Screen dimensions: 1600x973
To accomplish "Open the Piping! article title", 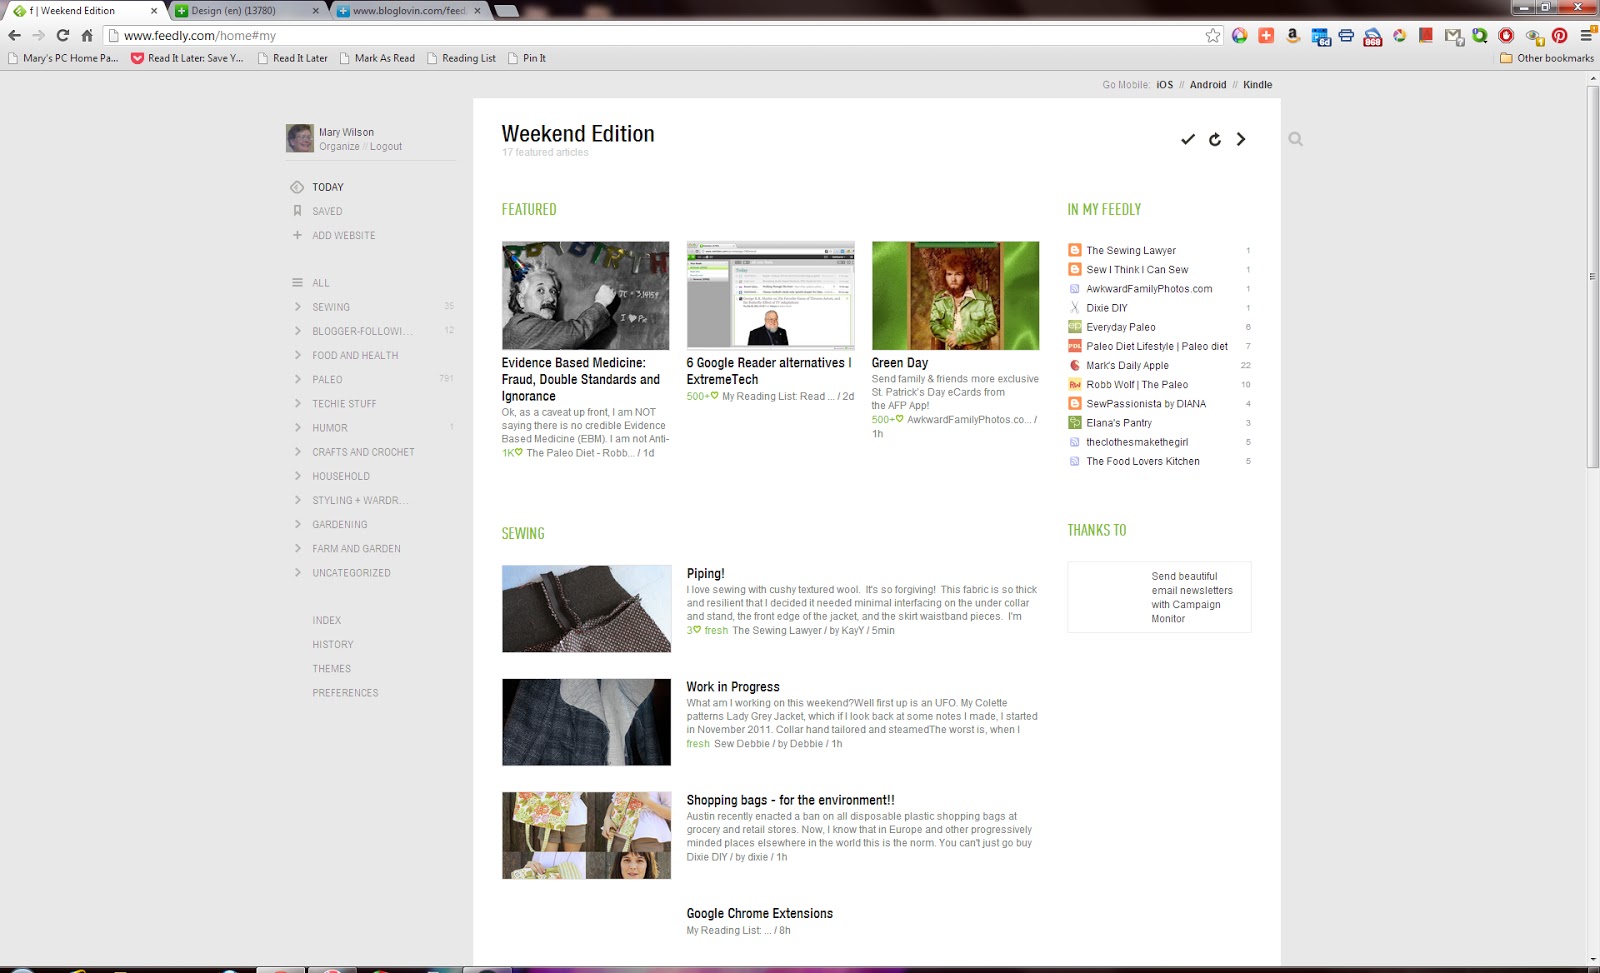I will point(705,573).
